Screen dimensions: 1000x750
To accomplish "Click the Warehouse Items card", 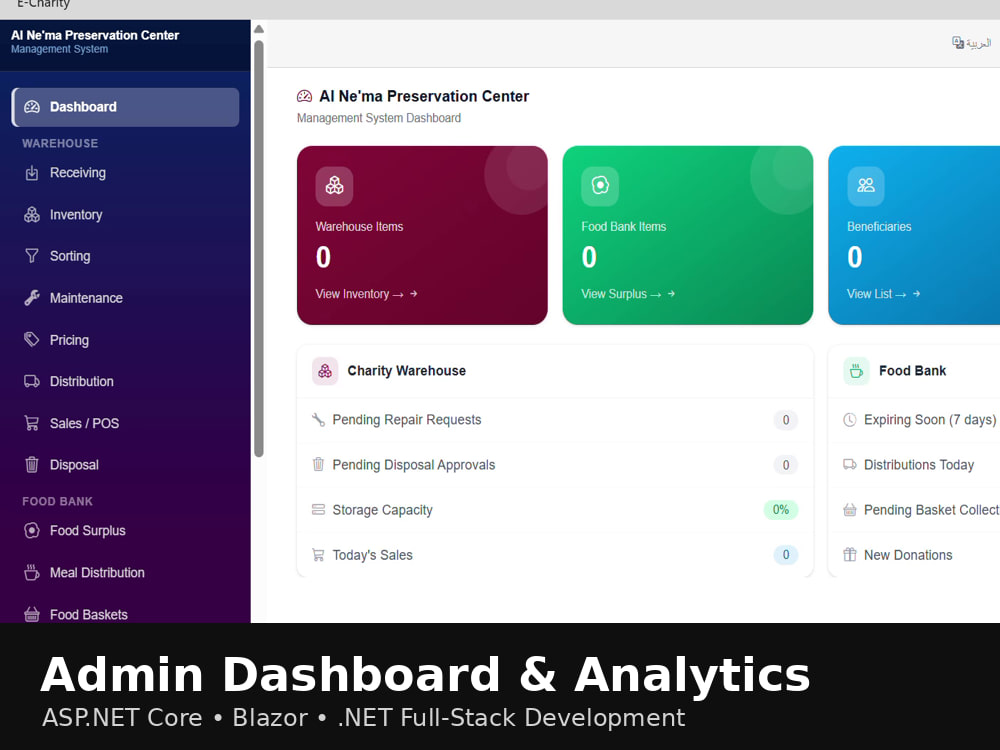I will 422,235.
